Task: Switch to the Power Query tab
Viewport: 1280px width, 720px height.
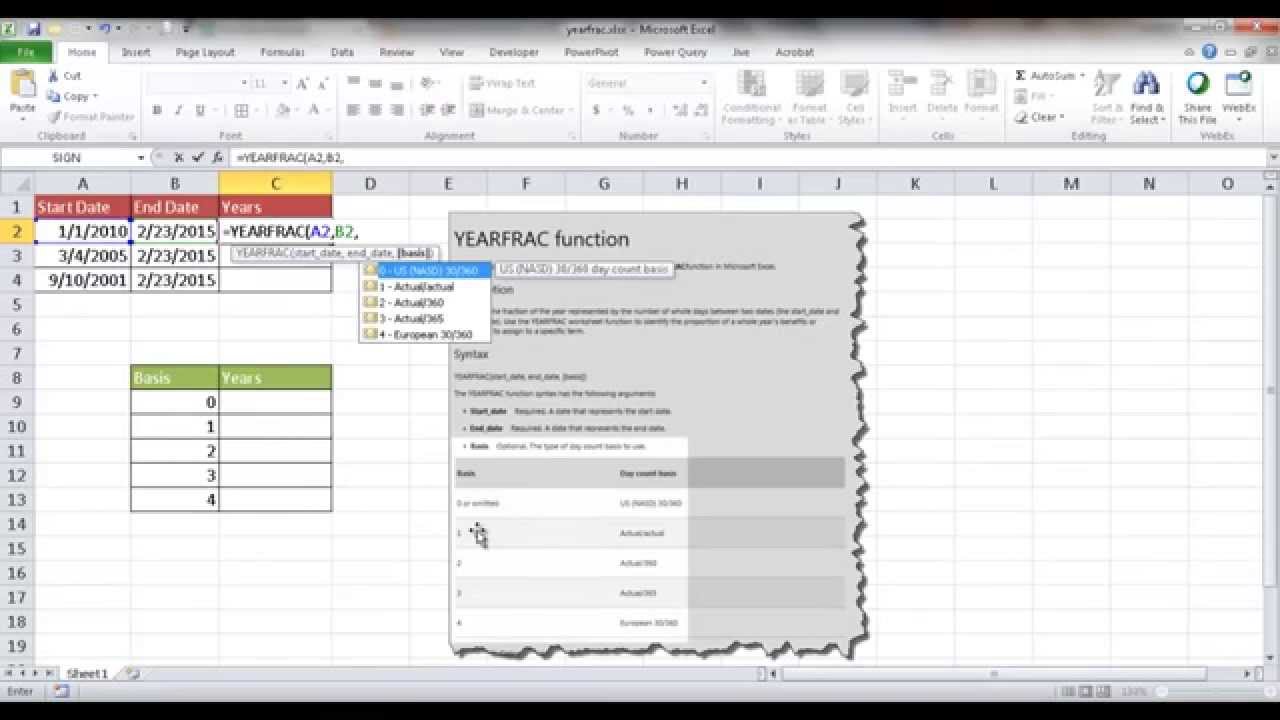Action: (x=675, y=52)
